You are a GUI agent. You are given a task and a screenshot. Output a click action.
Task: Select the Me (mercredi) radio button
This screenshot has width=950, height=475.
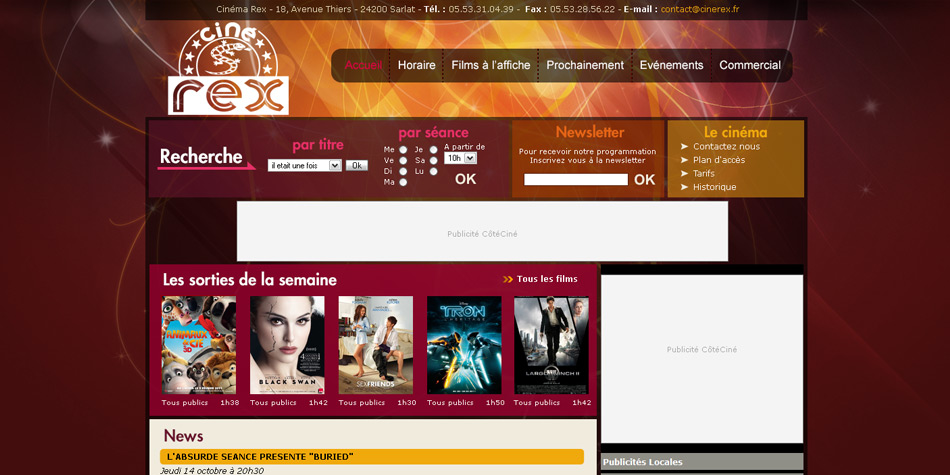pos(403,150)
